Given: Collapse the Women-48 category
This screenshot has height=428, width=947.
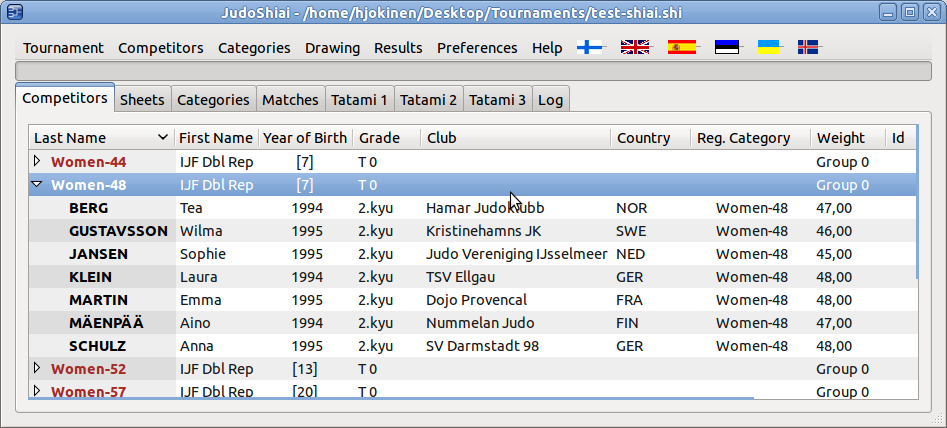Looking at the screenshot, I should point(37,185).
